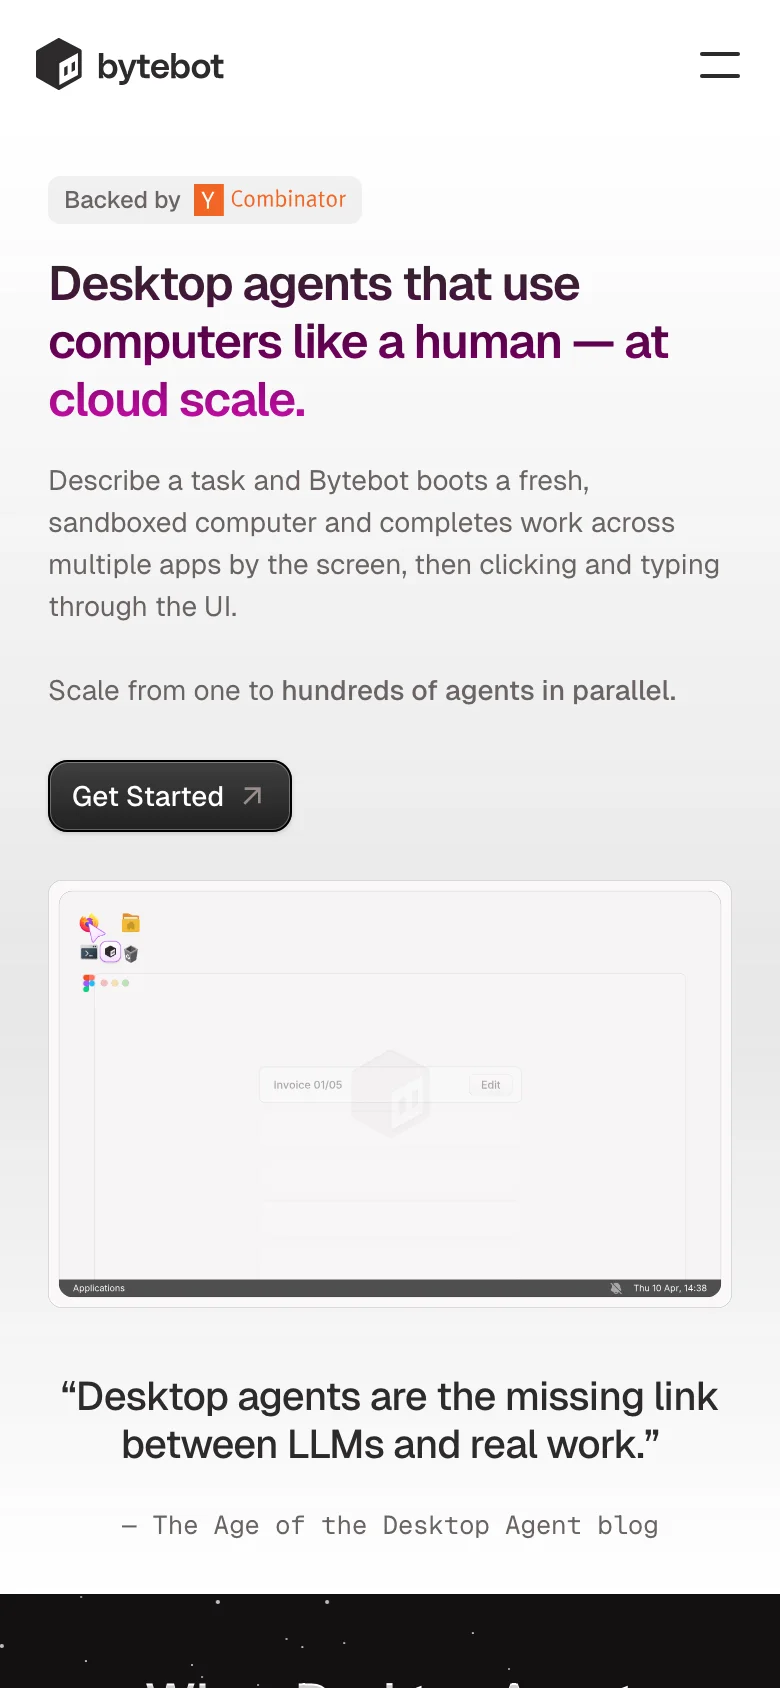Open the Applications menu in the taskbar

pos(96,1288)
